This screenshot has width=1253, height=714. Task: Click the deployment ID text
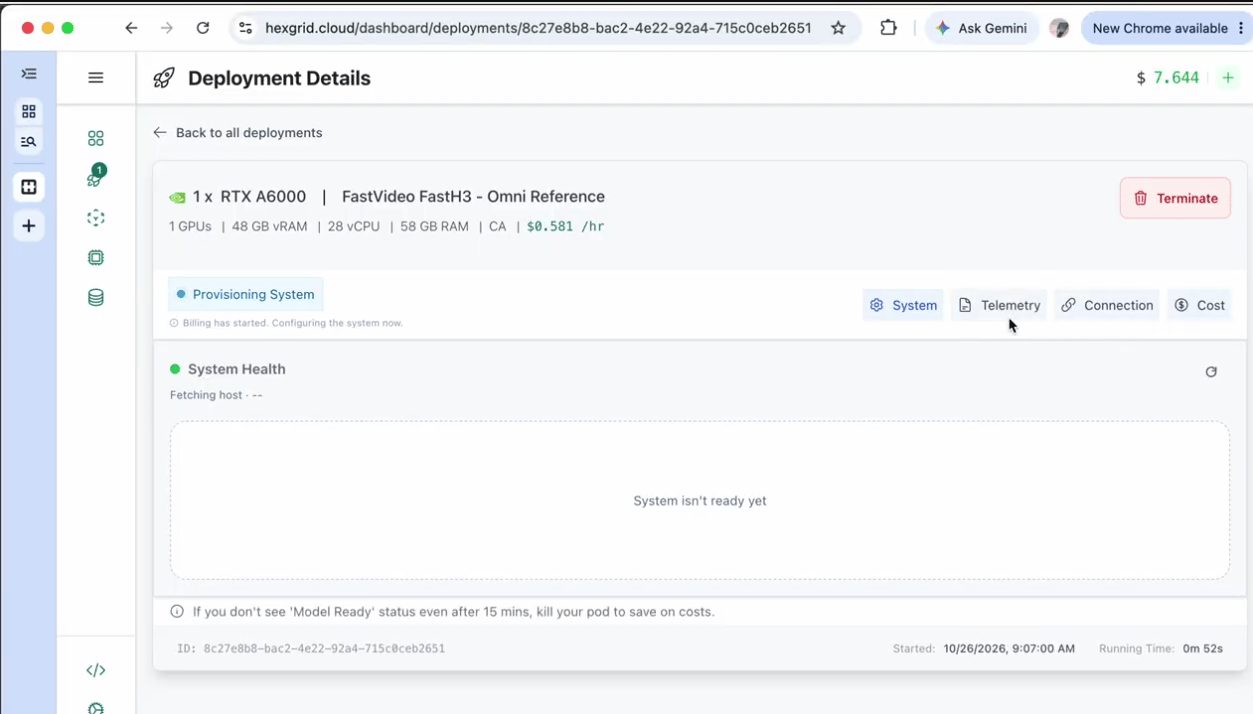311,648
